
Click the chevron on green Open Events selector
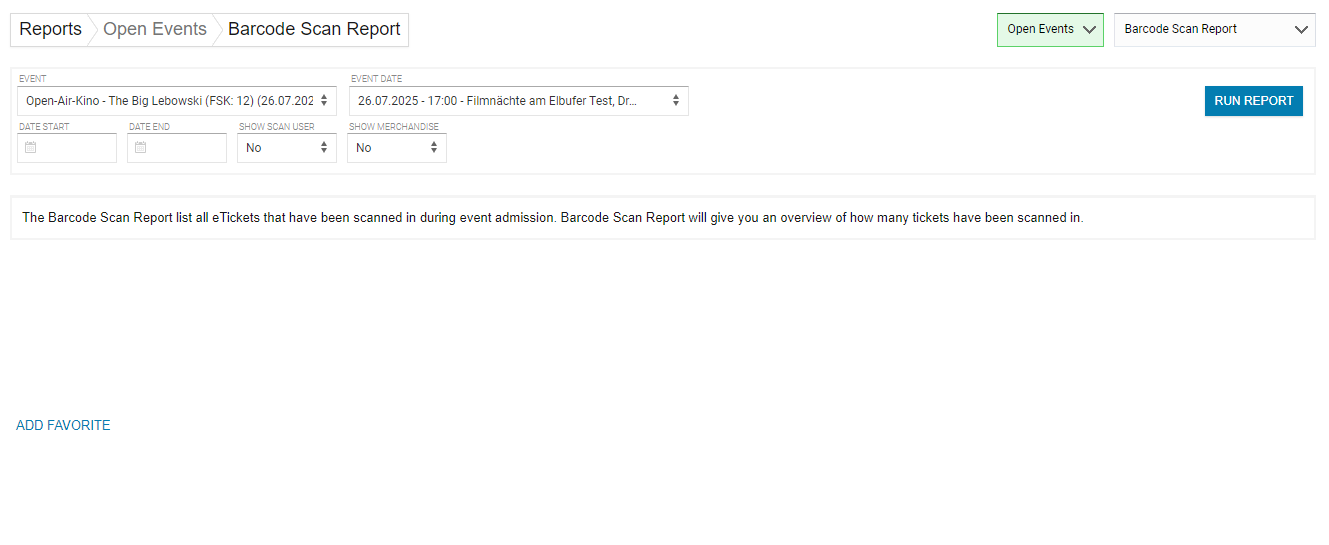tap(1089, 30)
